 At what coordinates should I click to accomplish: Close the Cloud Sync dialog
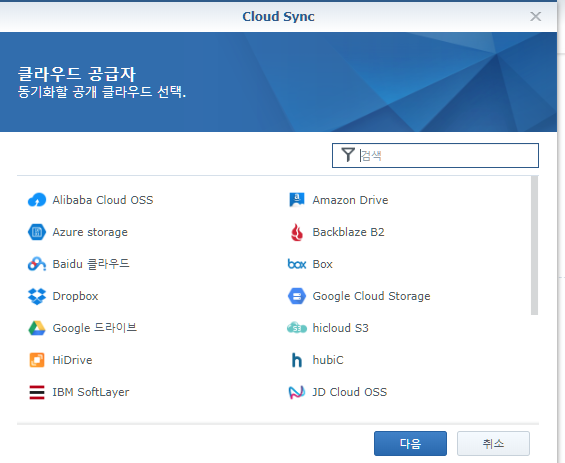tap(536, 16)
